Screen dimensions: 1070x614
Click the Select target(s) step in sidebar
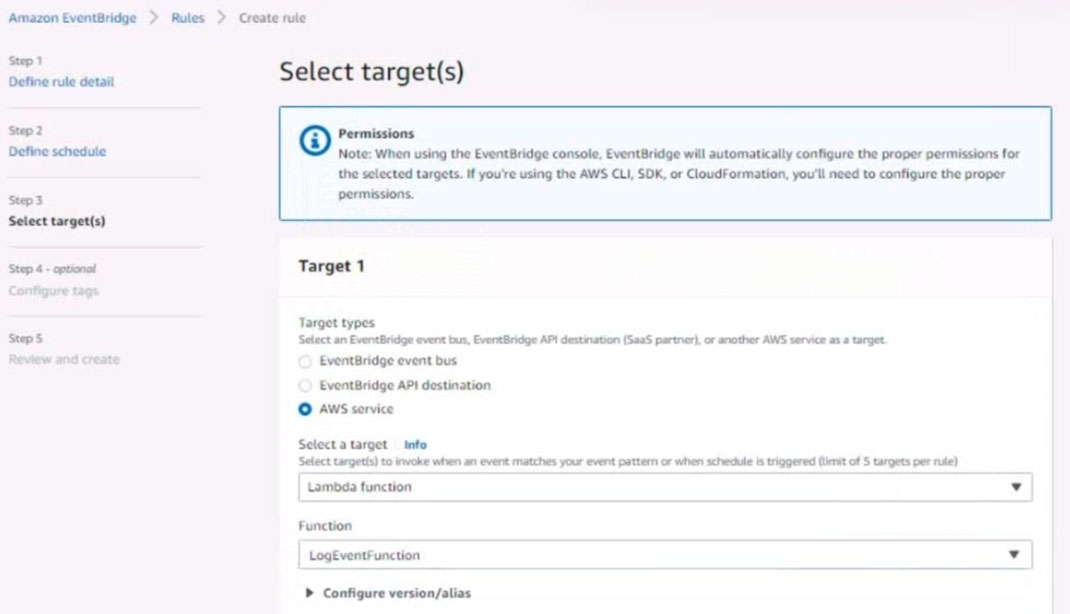click(x=56, y=221)
